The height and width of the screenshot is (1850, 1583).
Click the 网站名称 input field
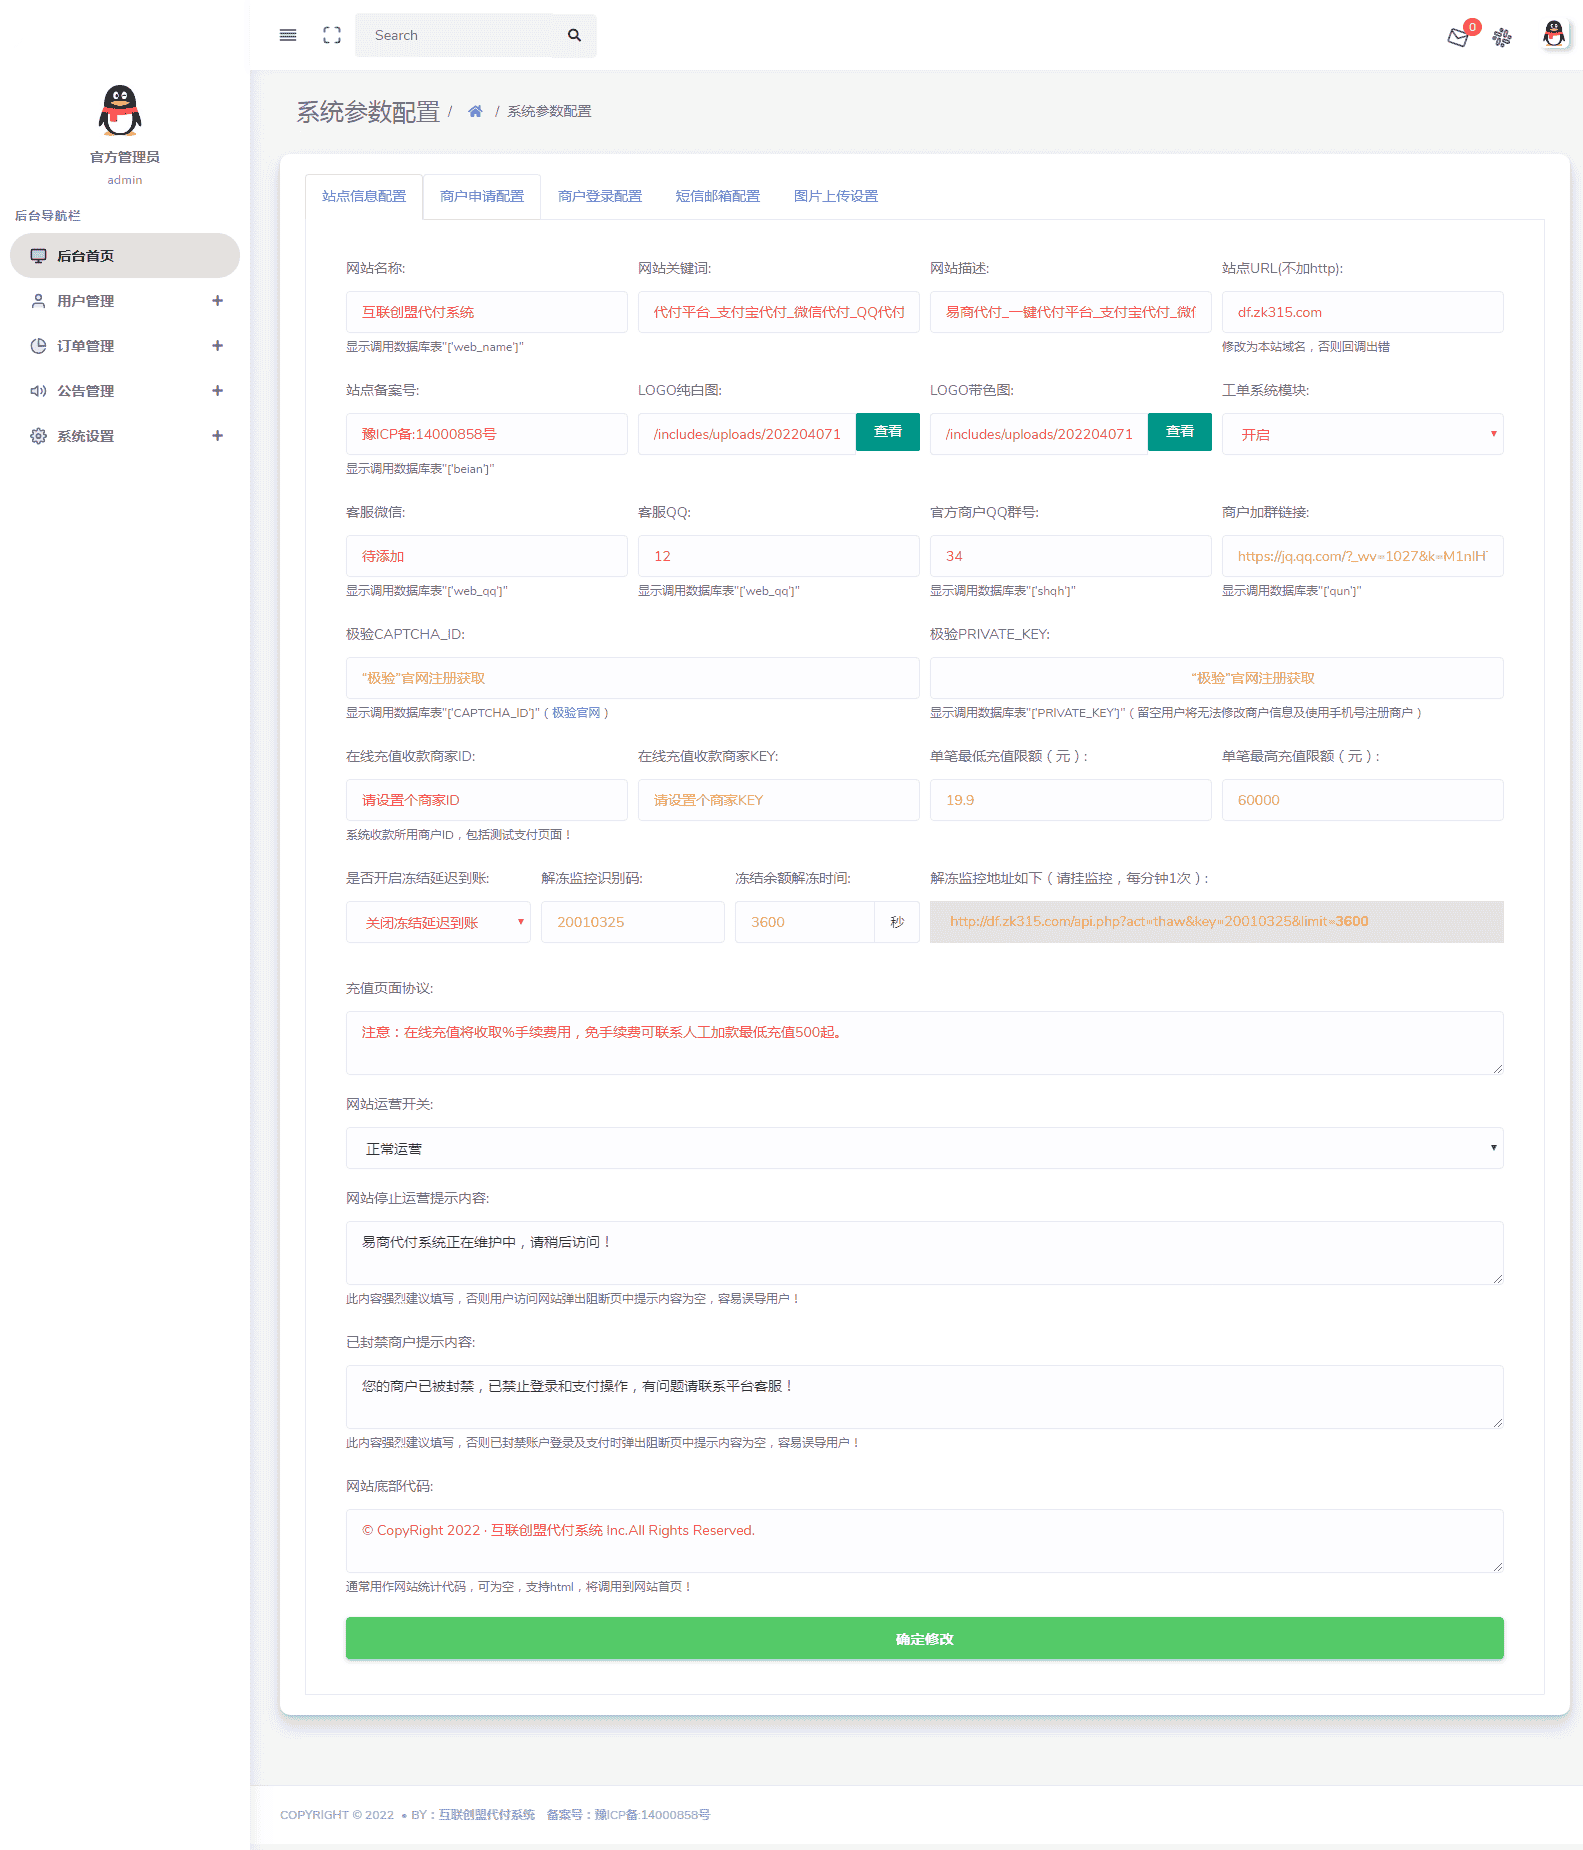486,312
